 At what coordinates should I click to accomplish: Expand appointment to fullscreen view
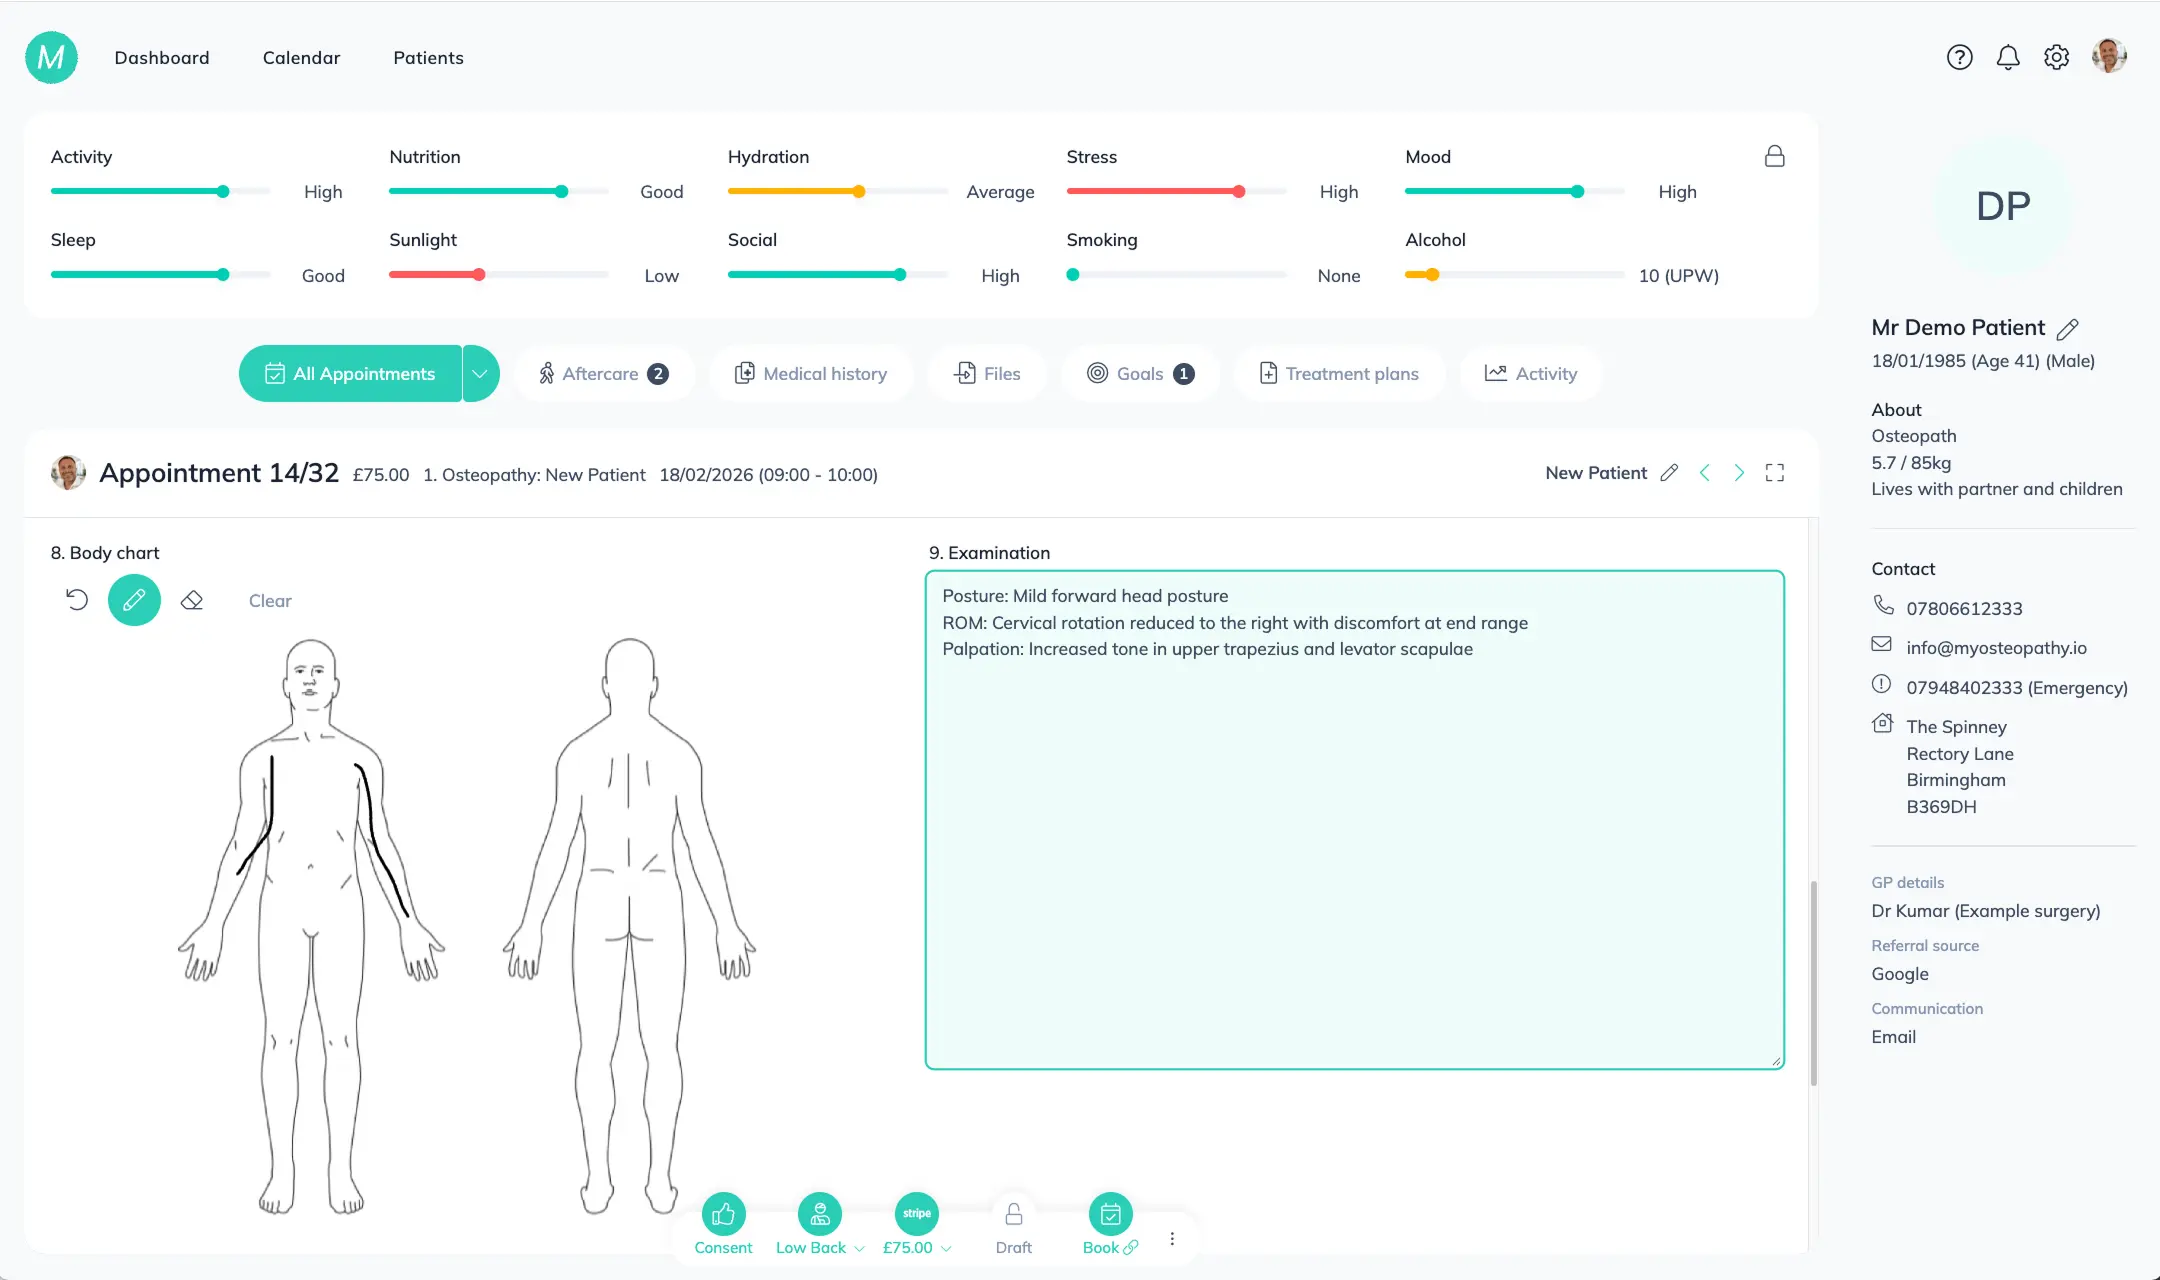pyautogui.click(x=1775, y=472)
